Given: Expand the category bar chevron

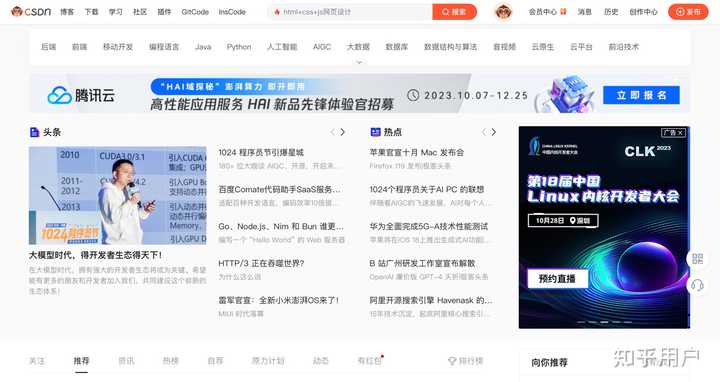Looking at the screenshot, I should [360, 62].
